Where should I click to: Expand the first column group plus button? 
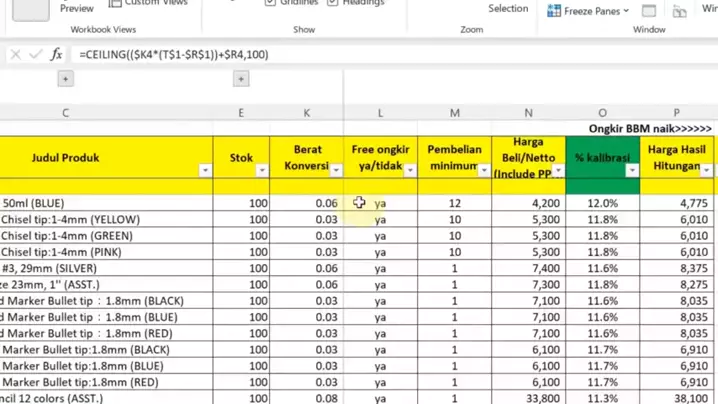point(65,79)
